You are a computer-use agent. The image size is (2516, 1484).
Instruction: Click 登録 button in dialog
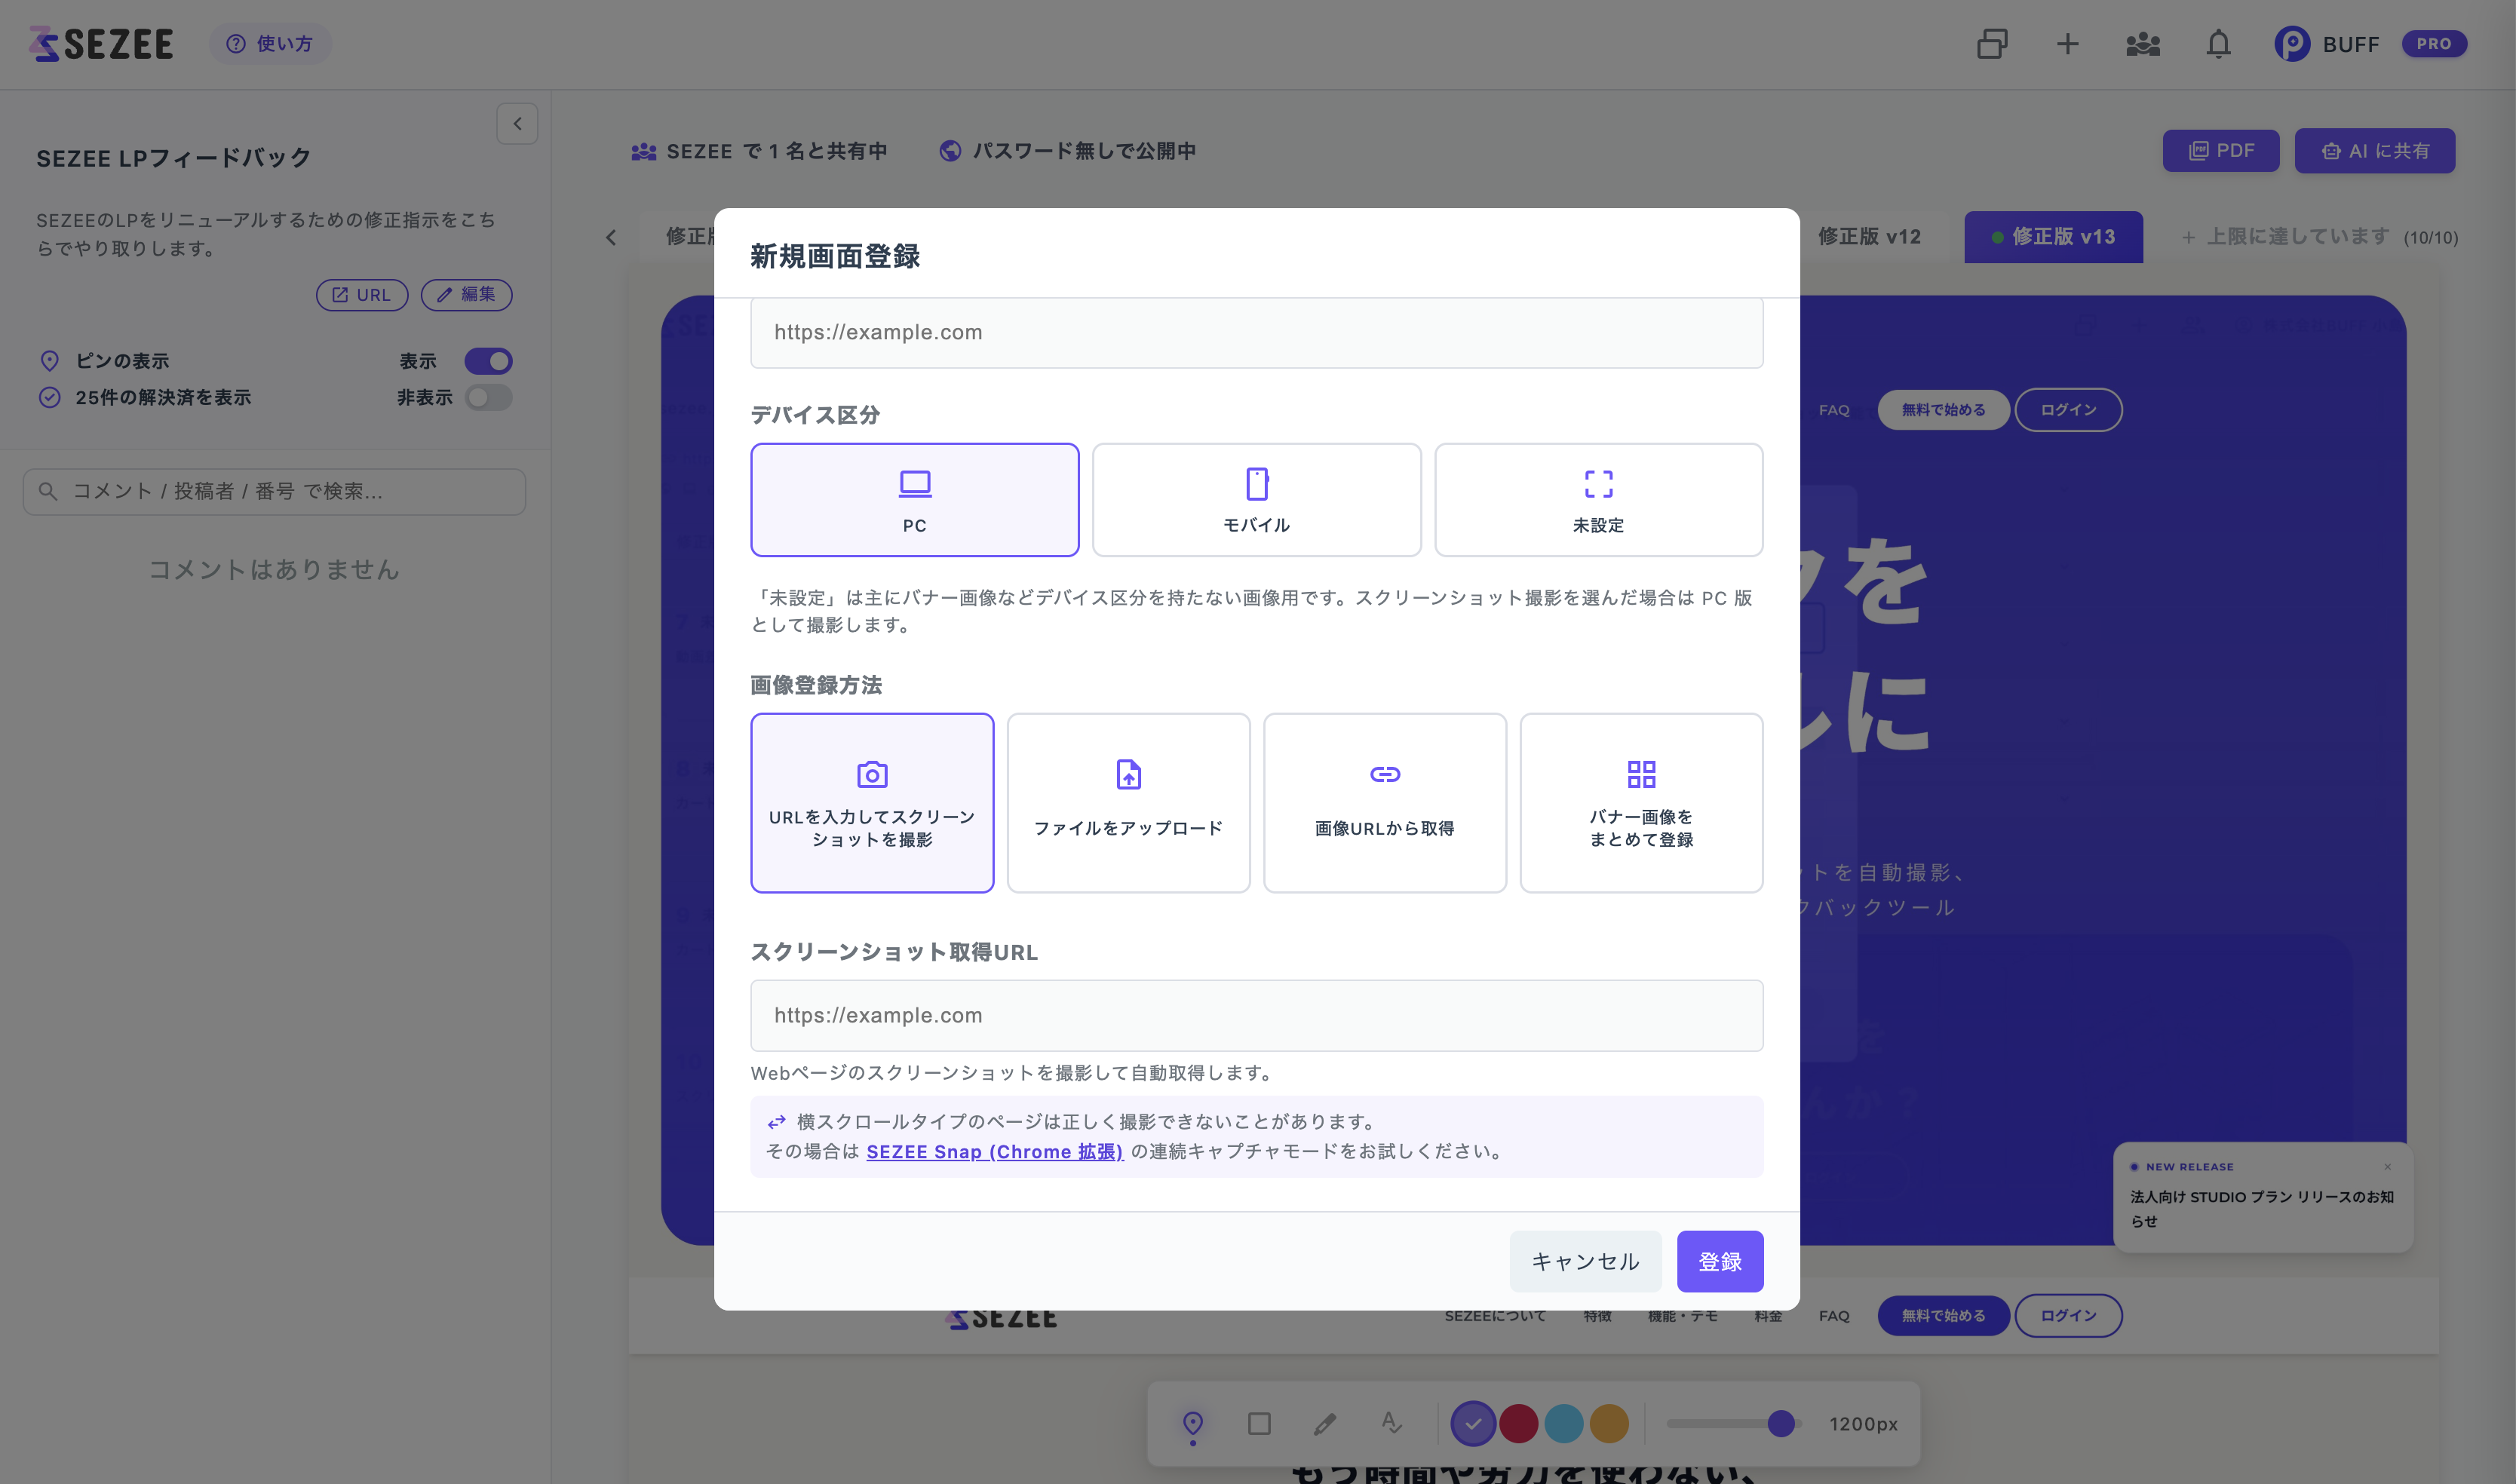(1720, 1261)
